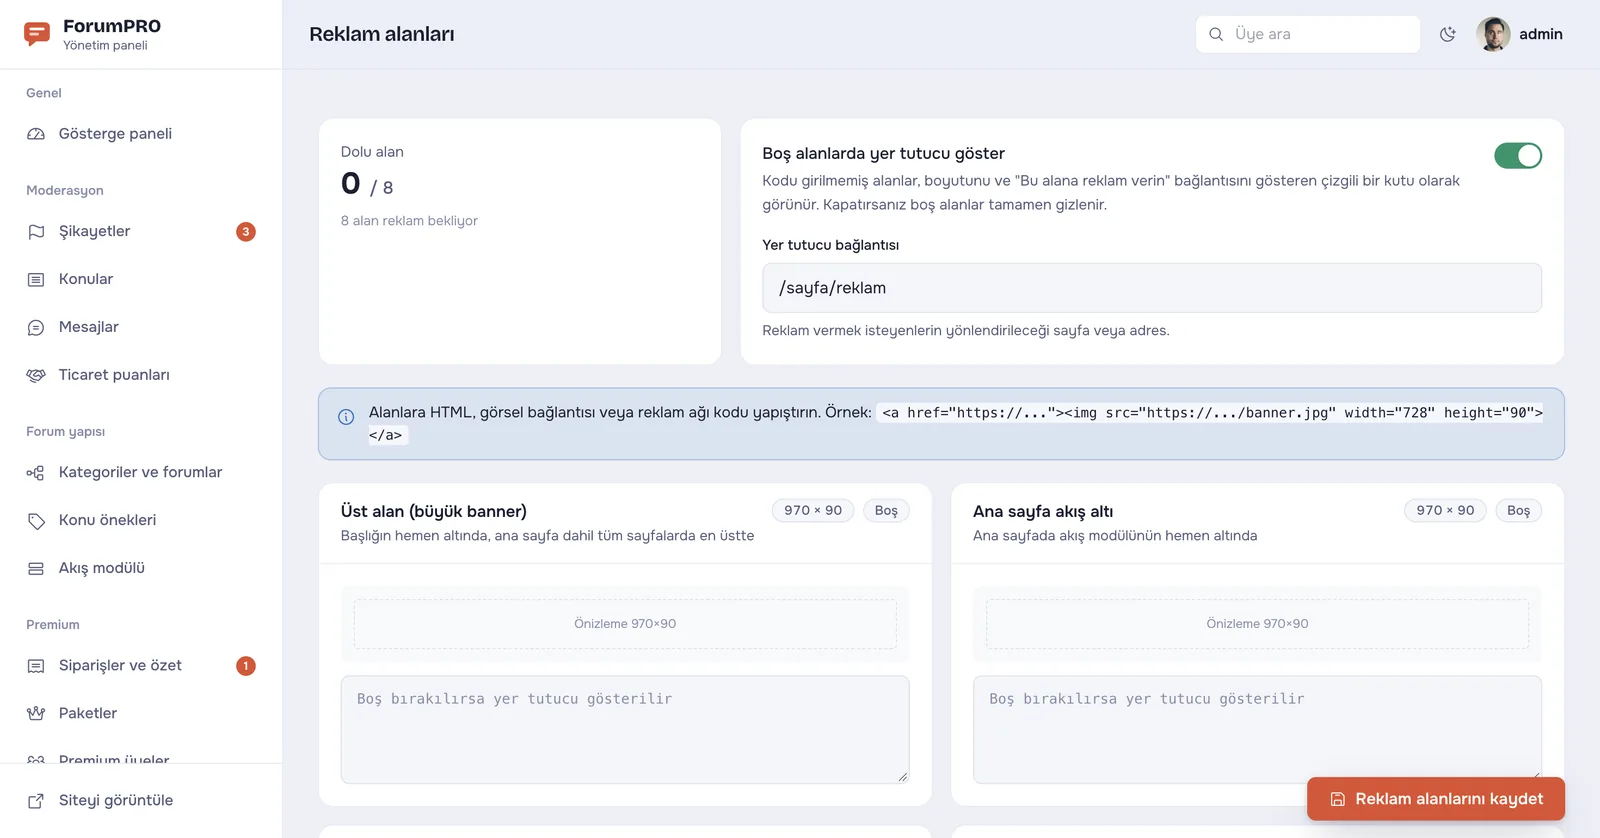Click the search magnifier icon
The width and height of the screenshot is (1600, 838).
[x=1216, y=34]
